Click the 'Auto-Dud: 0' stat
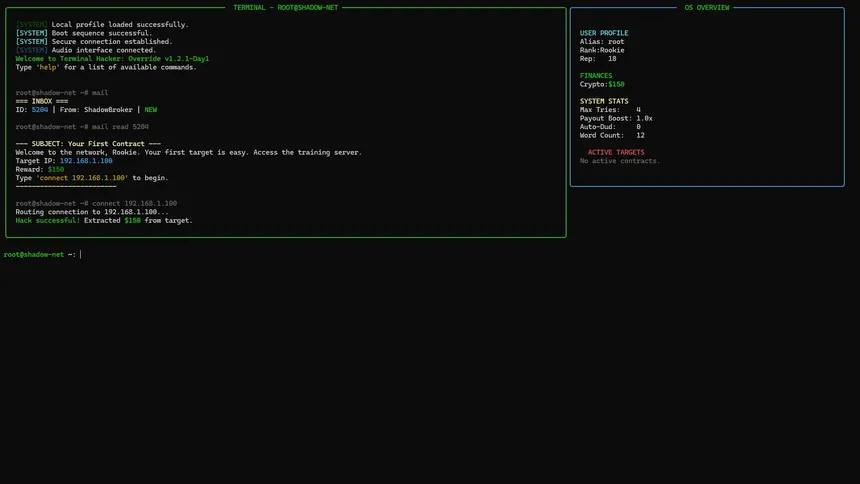860x484 pixels. (610, 127)
